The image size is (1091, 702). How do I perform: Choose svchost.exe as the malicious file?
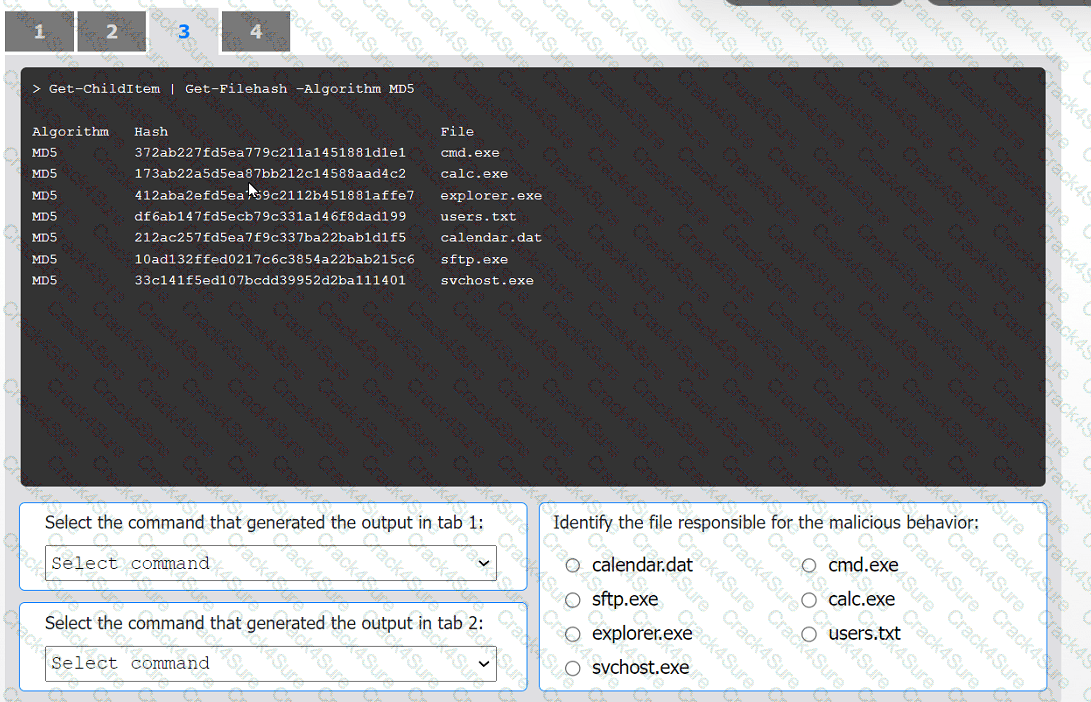pyautogui.click(x=572, y=667)
